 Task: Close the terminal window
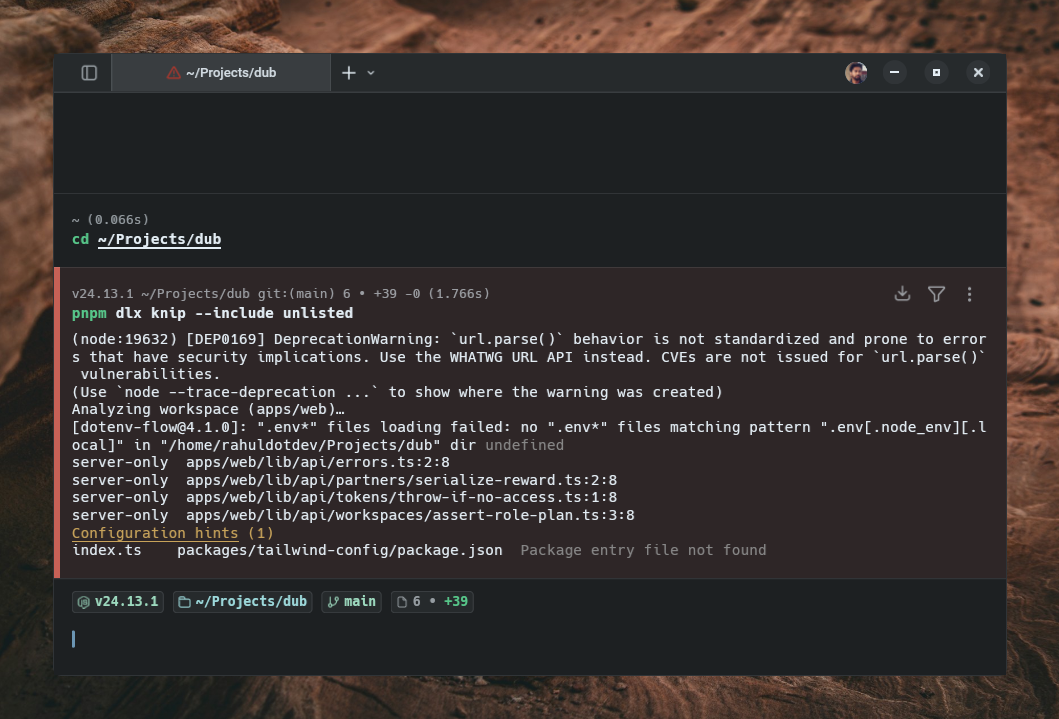coord(978,72)
